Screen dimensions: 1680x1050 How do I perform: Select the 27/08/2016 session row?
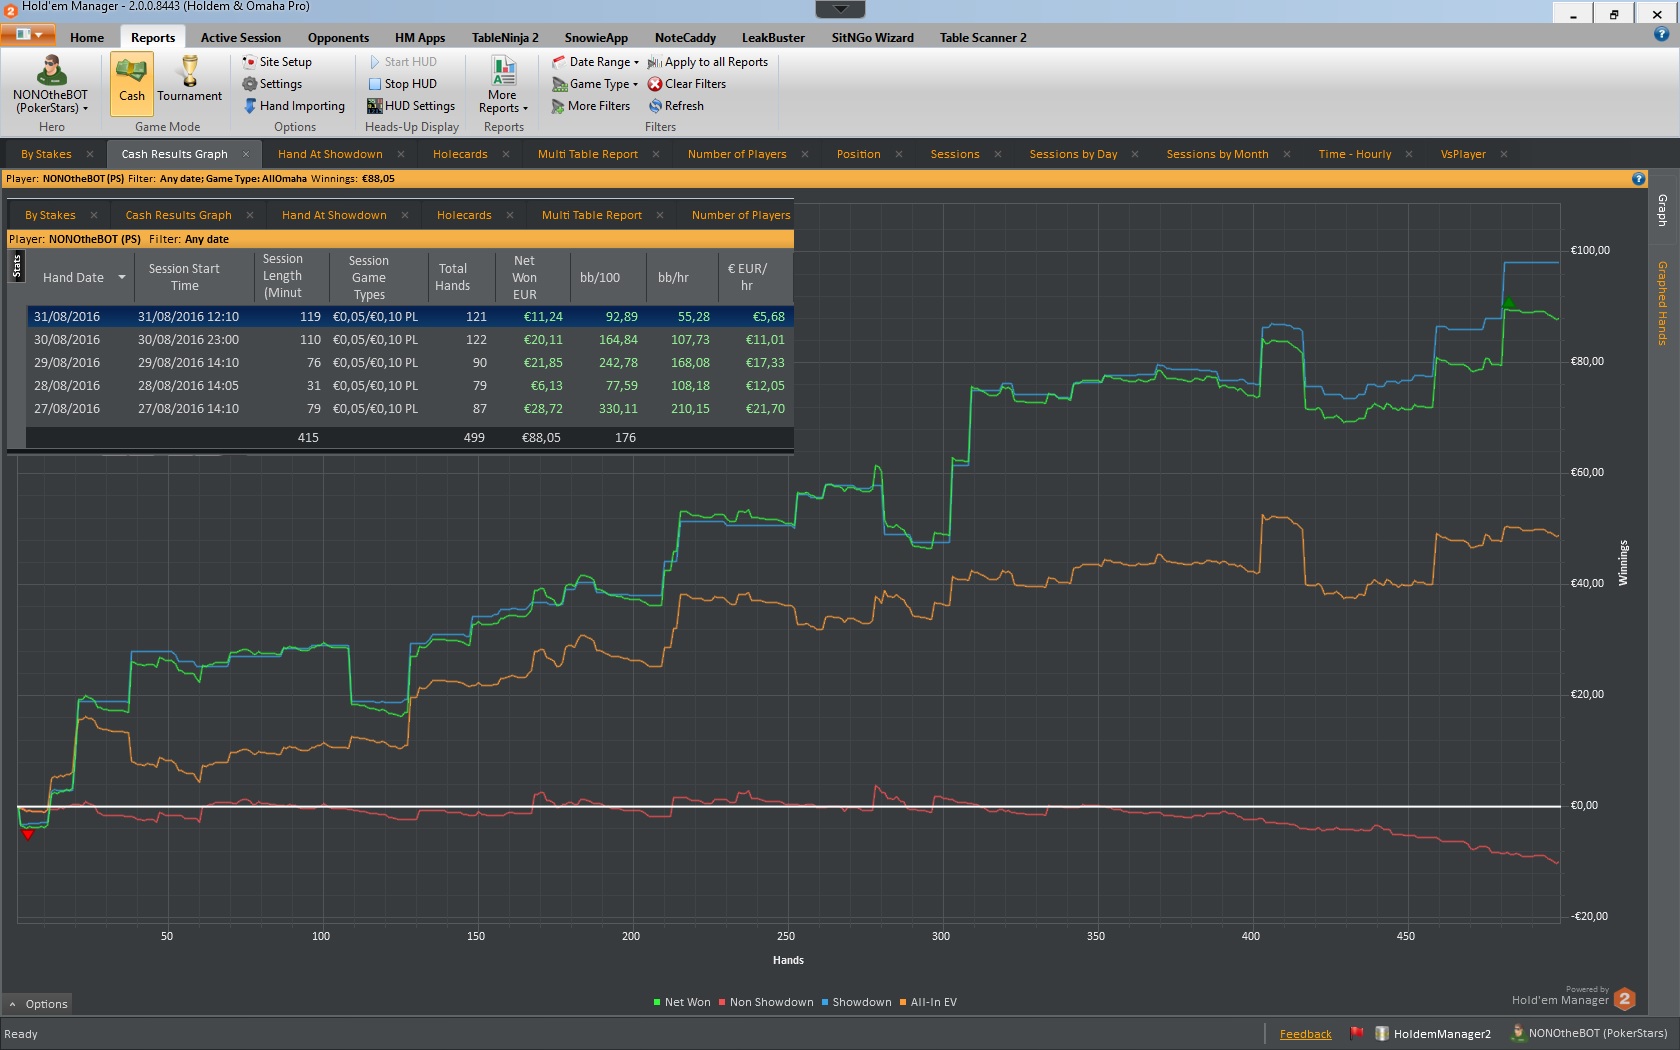click(410, 409)
